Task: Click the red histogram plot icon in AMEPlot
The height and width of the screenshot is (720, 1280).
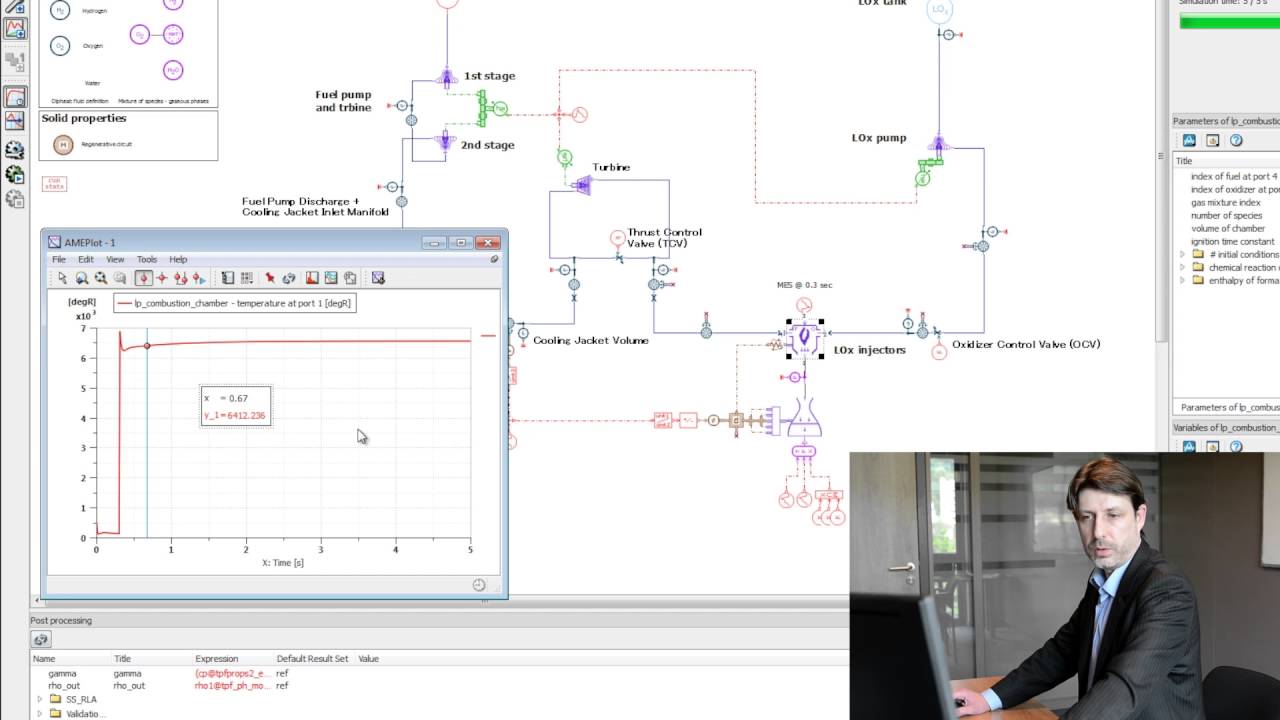Action: pos(312,278)
